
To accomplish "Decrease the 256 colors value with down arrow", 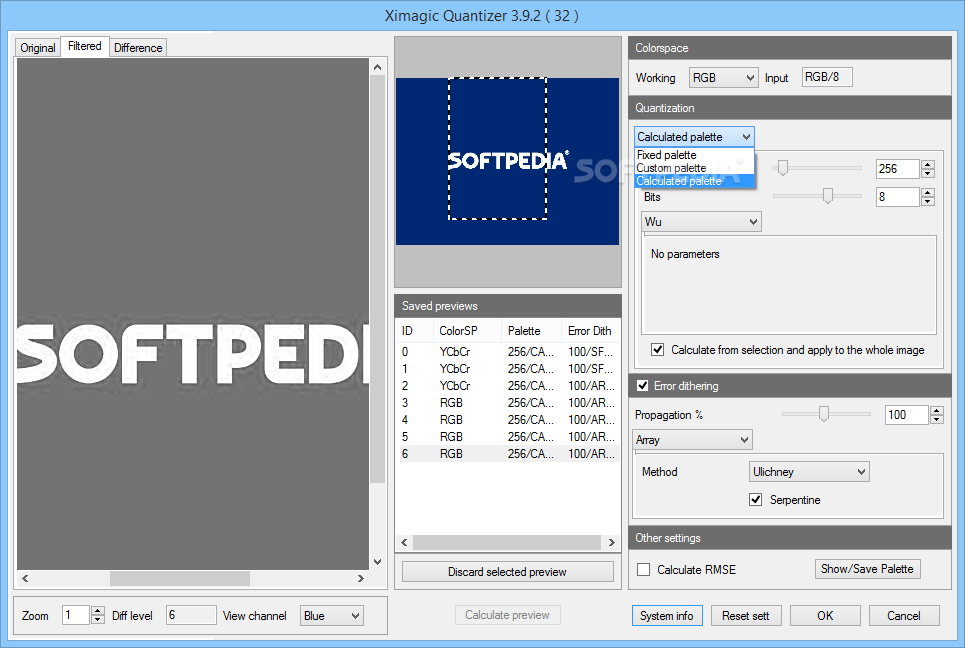I will point(928,174).
